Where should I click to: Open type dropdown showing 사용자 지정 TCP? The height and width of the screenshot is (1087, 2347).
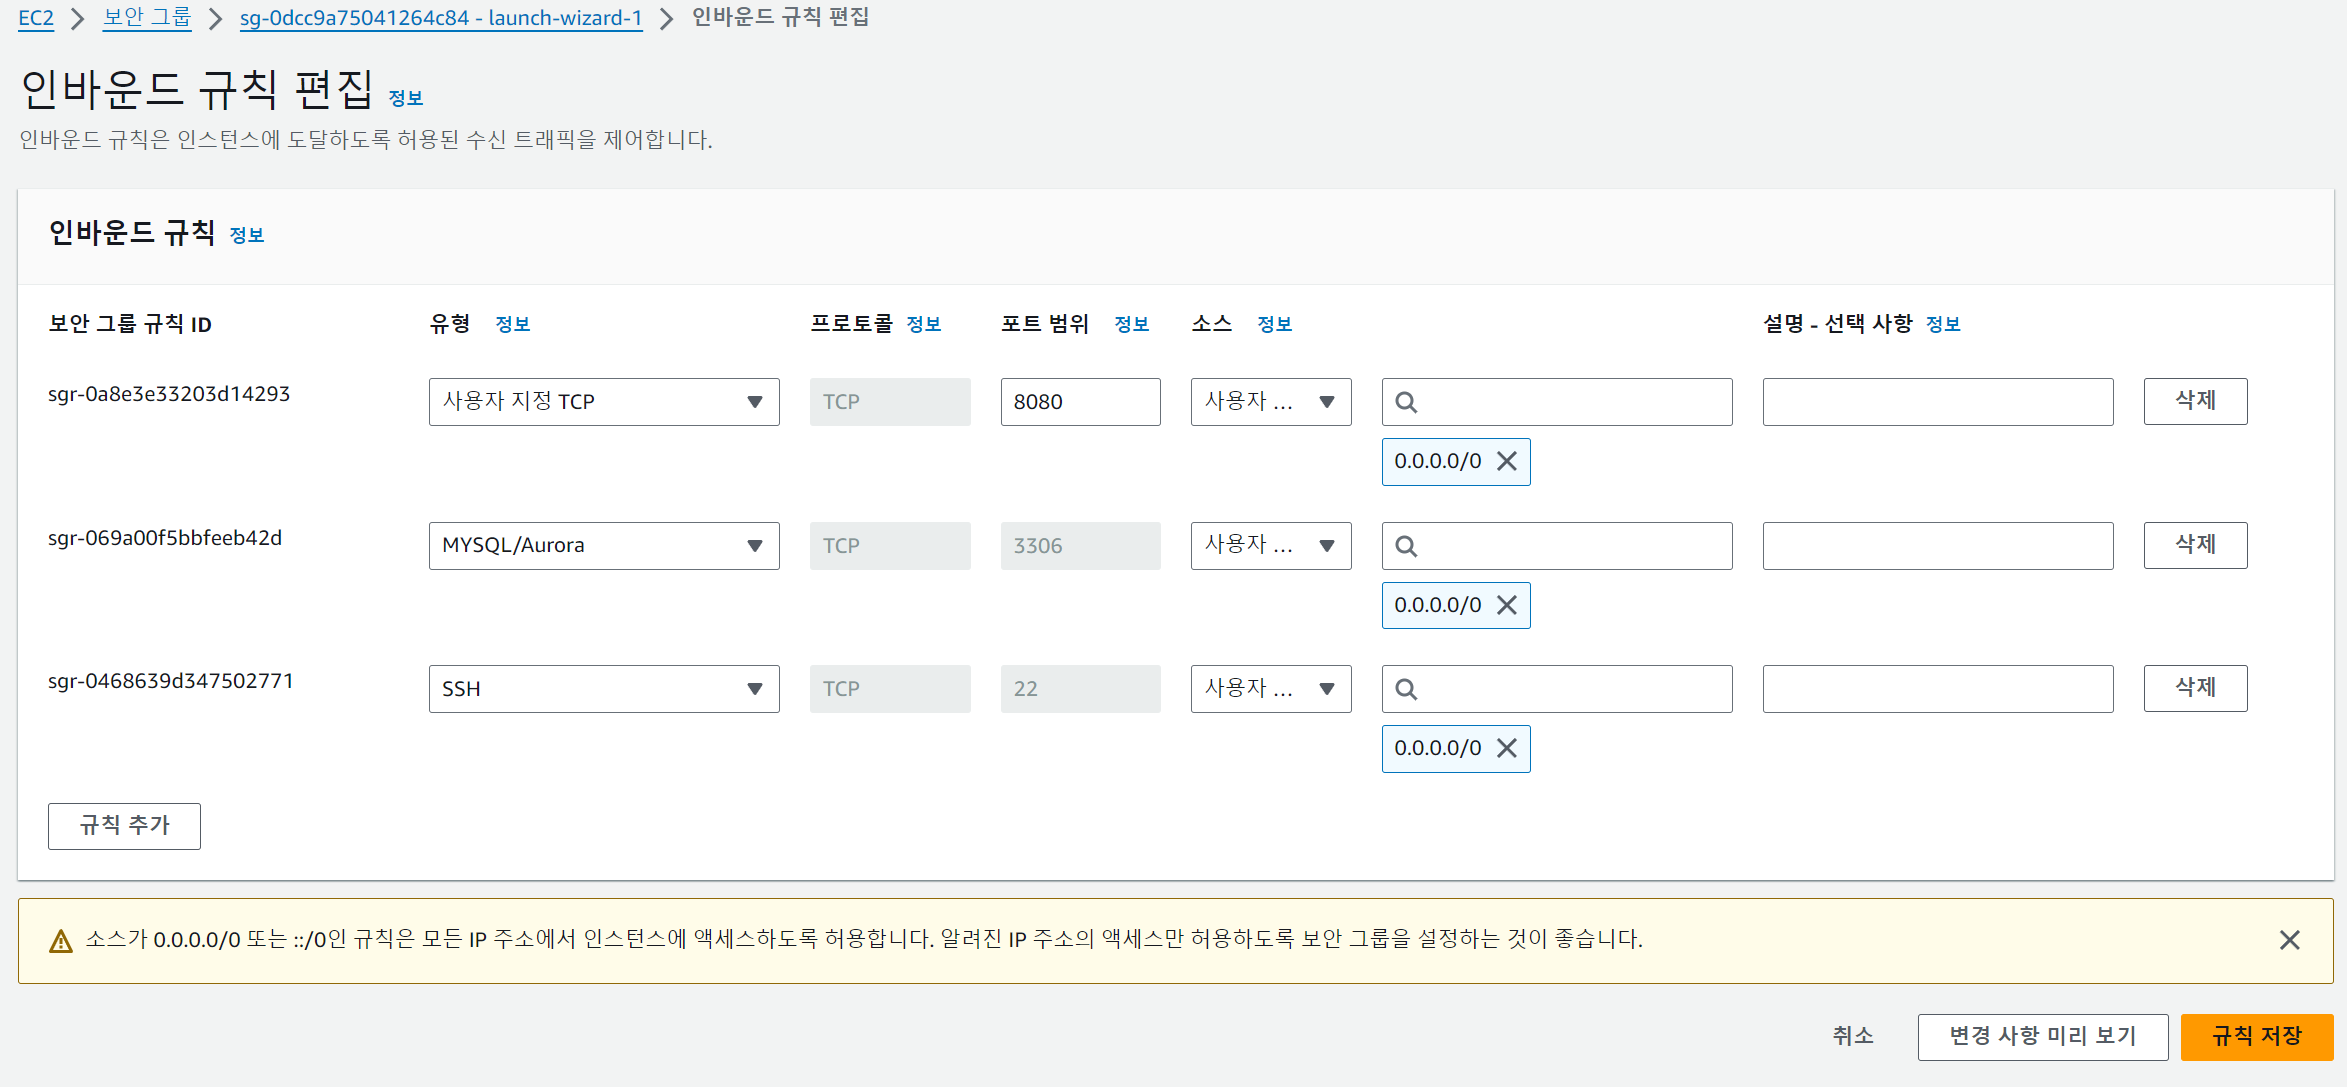(603, 402)
